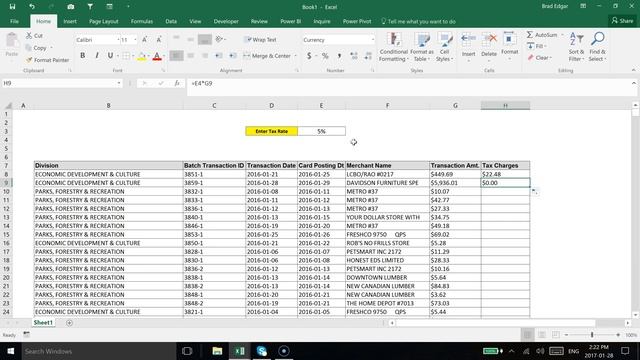The width and height of the screenshot is (640, 360).
Task: Click the Share button
Action: 622,20
